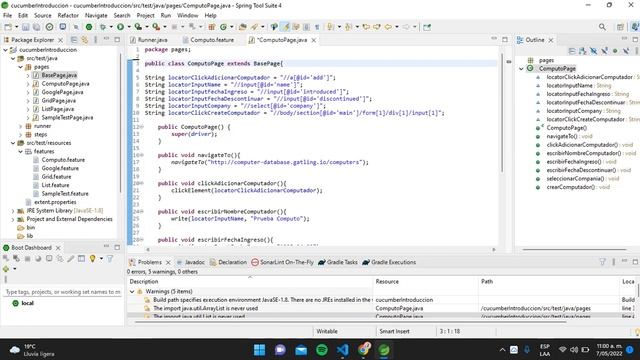The height and width of the screenshot is (360, 640).
Task: Click the Description column header in Problems
Action: coord(250,282)
